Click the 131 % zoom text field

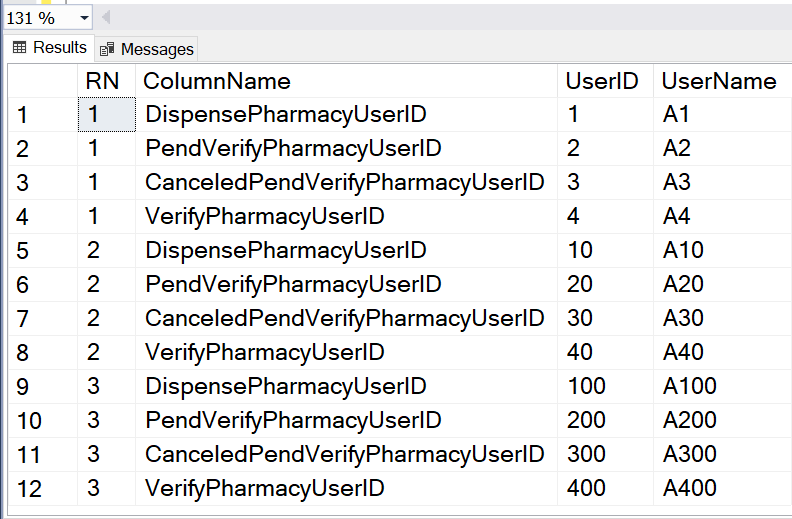(36, 18)
